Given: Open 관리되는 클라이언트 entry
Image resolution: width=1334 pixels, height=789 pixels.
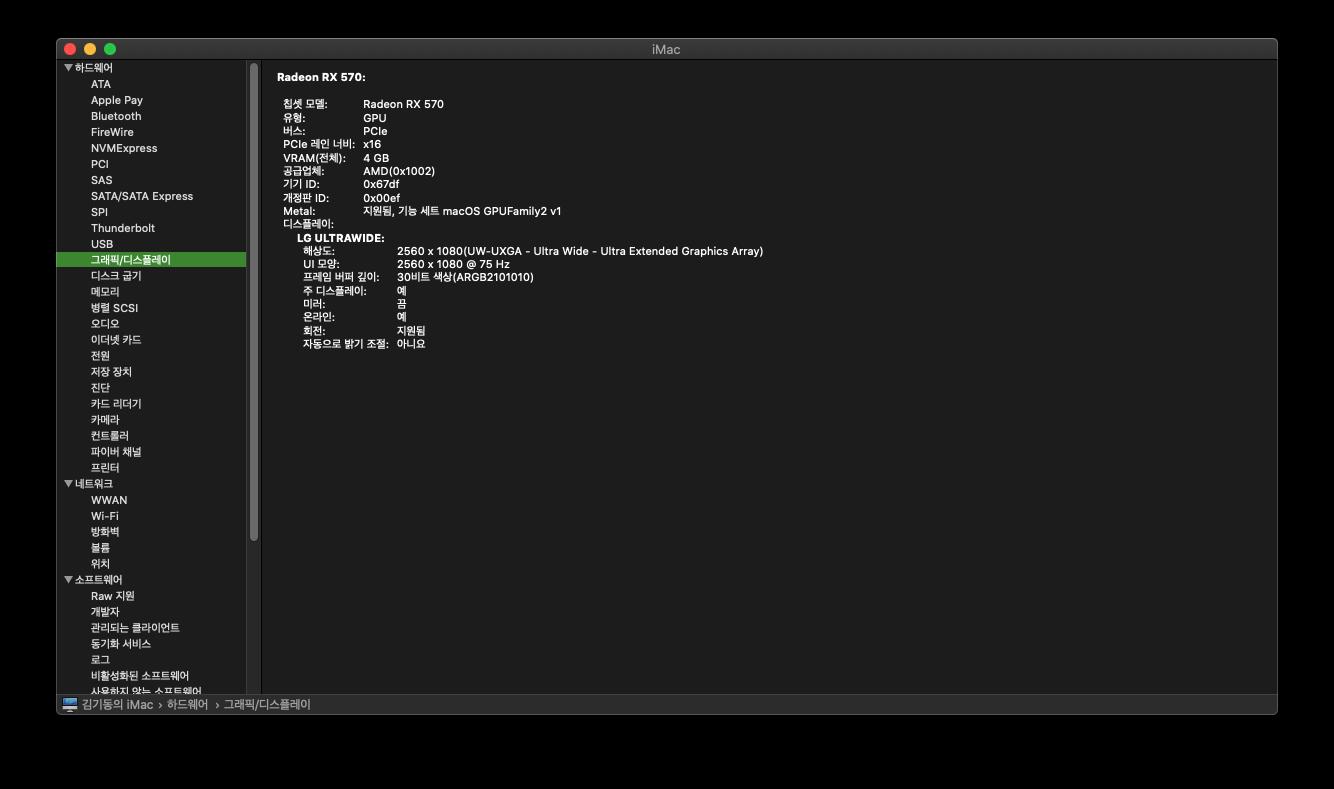Looking at the screenshot, I should tap(135, 628).
